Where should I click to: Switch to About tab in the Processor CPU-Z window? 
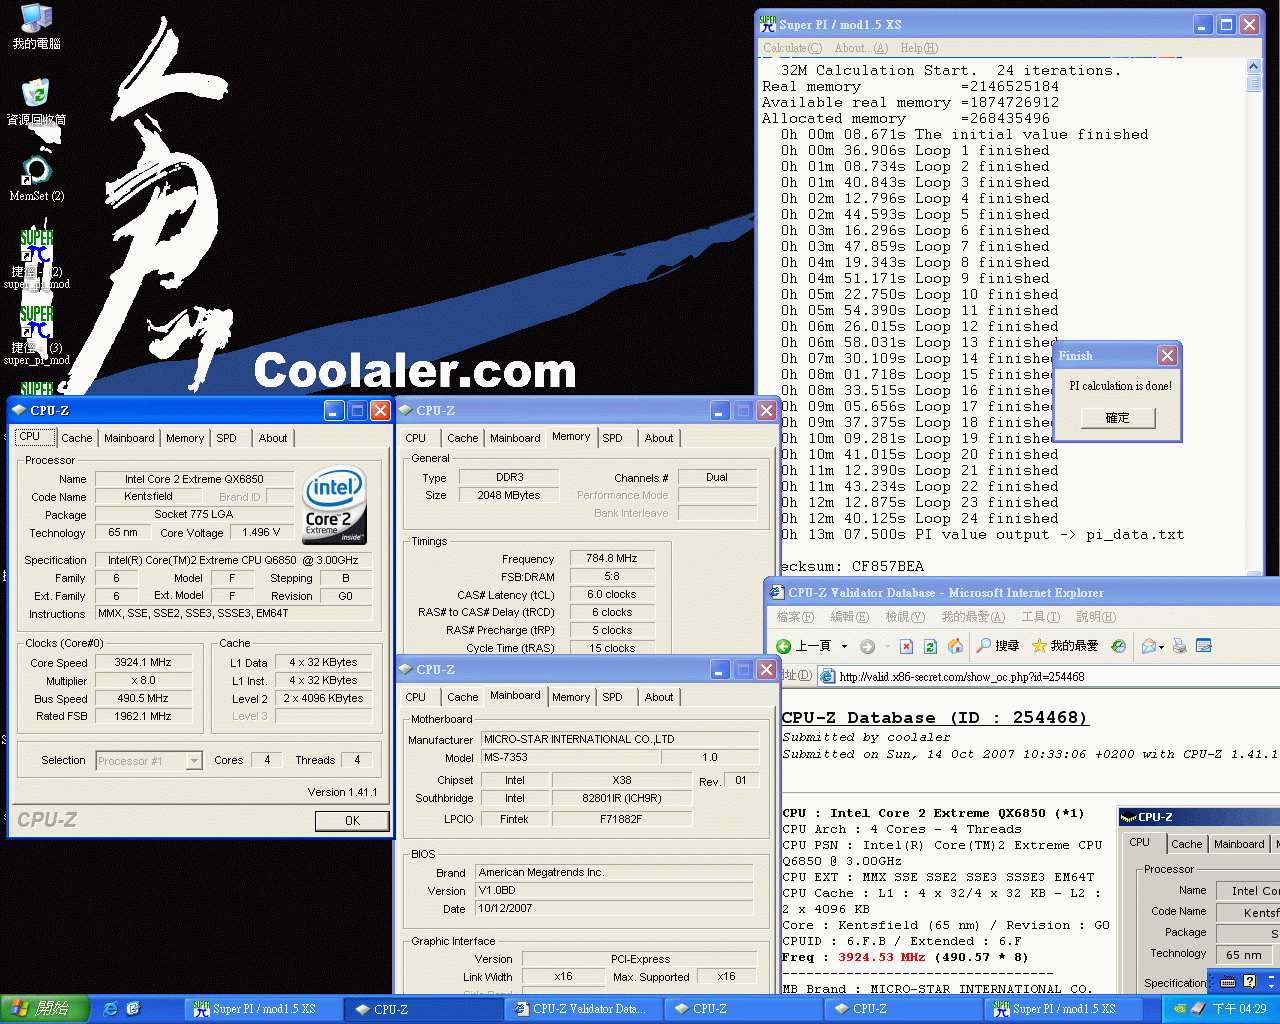[273, 438]
